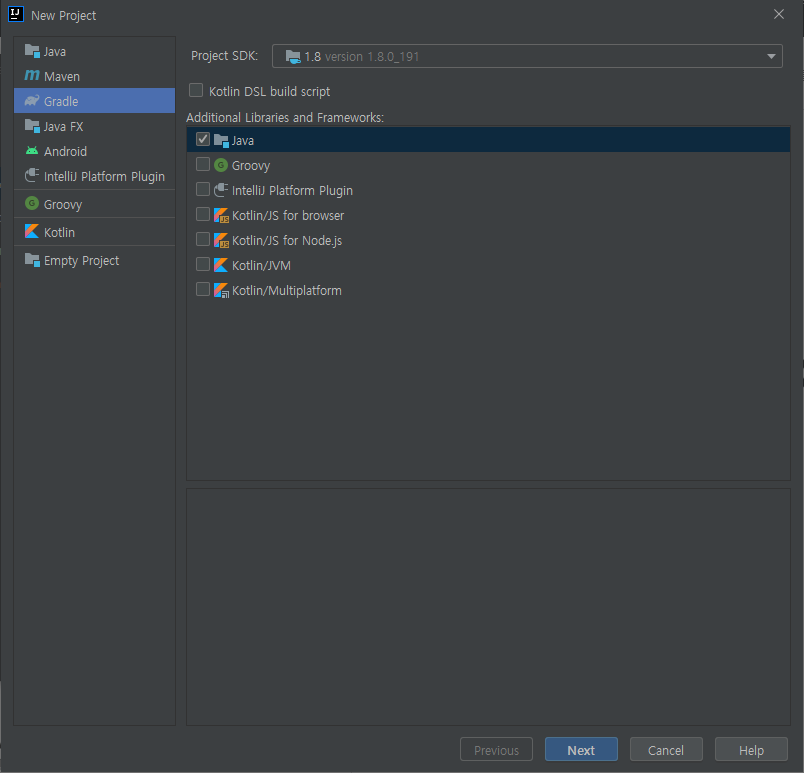Open the Project SDK dropdown arrow
The width and height of the screenshot is (804, 773).
[x=771, y=56]
